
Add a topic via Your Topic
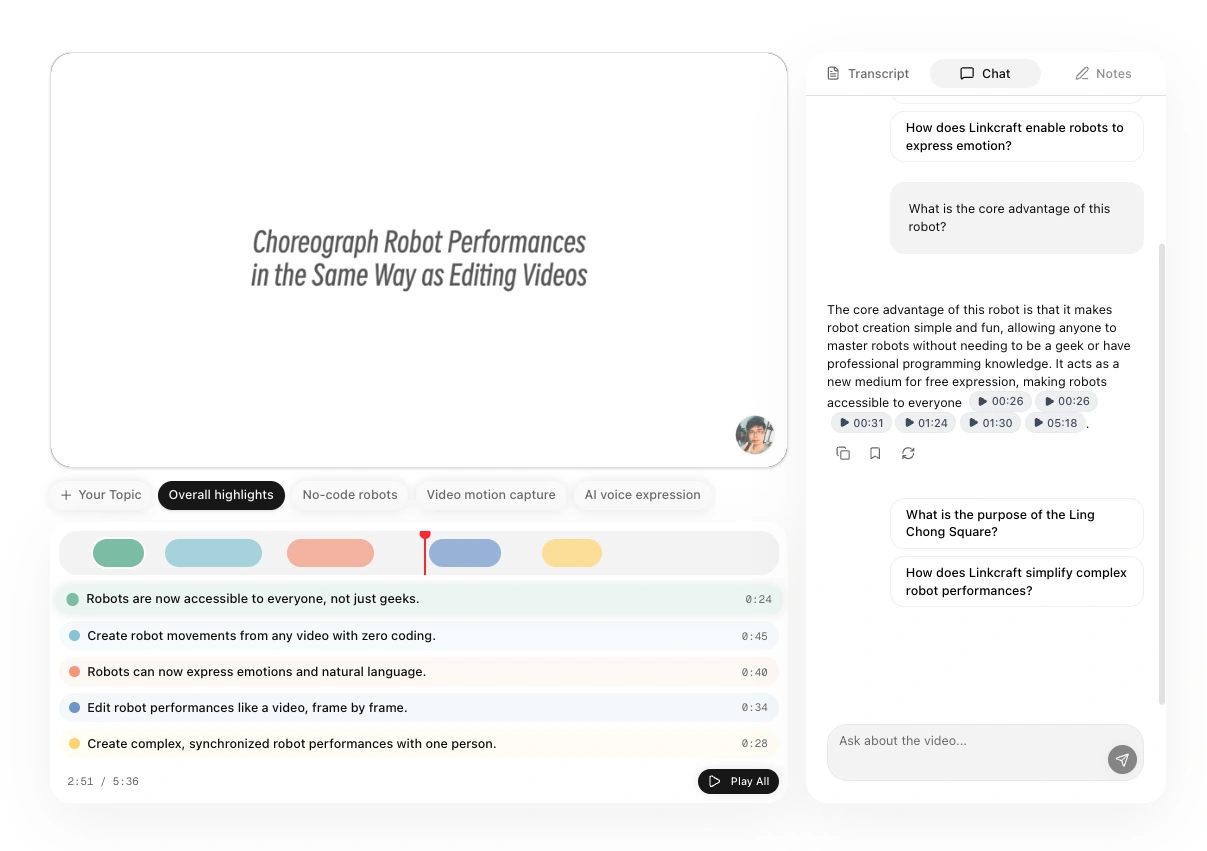(x=101, y=495)
